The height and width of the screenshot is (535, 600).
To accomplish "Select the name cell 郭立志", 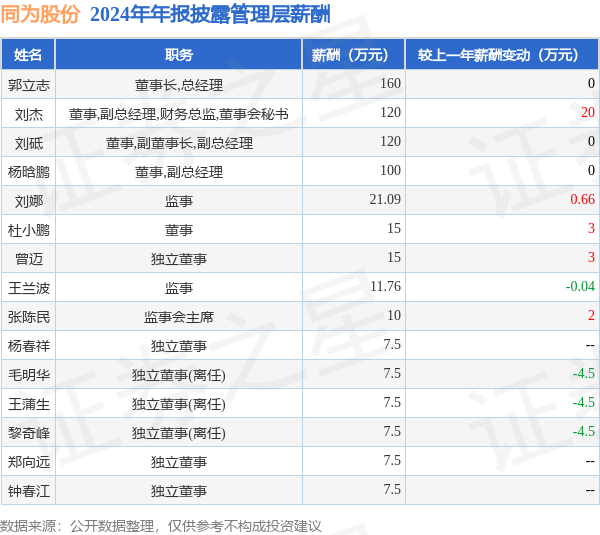I will tap(29, 85).
